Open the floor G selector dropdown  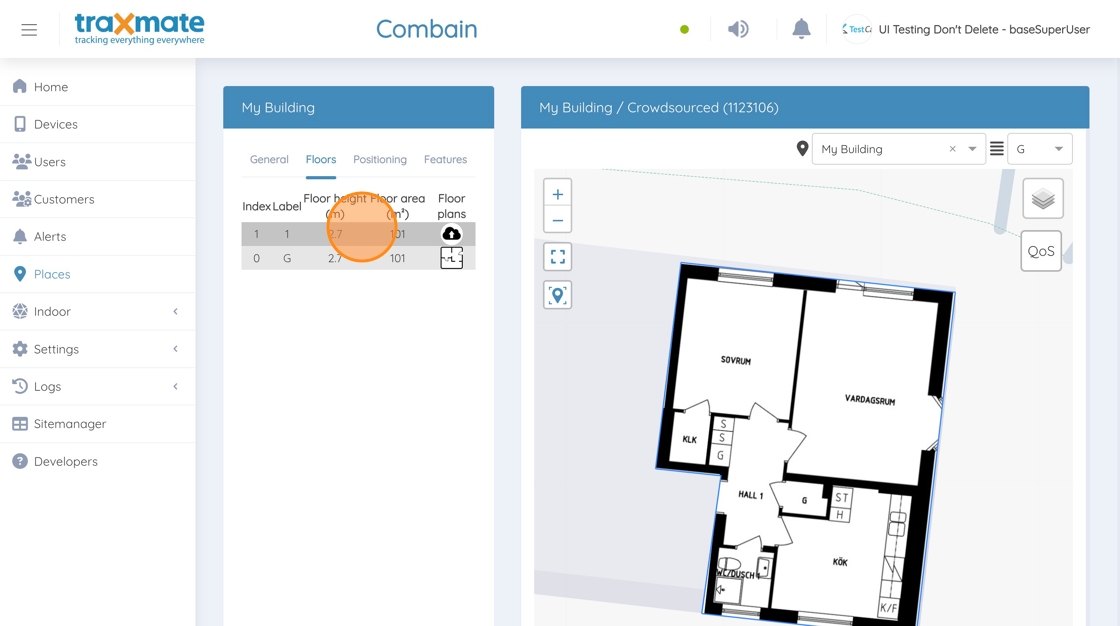pos(1039,149)
